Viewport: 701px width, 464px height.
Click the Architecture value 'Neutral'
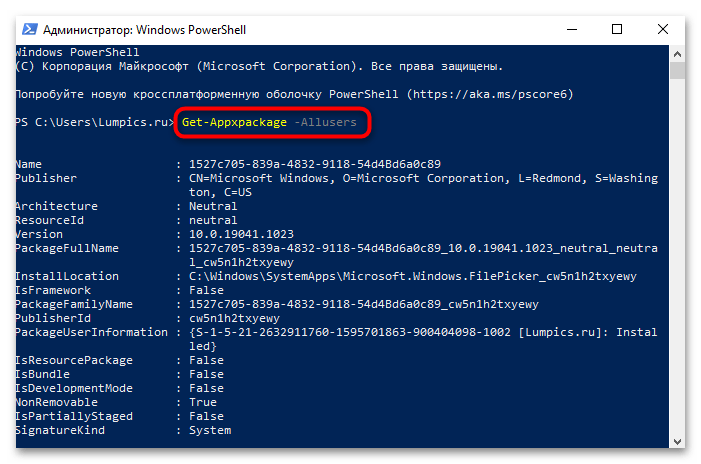coord(213,206)
